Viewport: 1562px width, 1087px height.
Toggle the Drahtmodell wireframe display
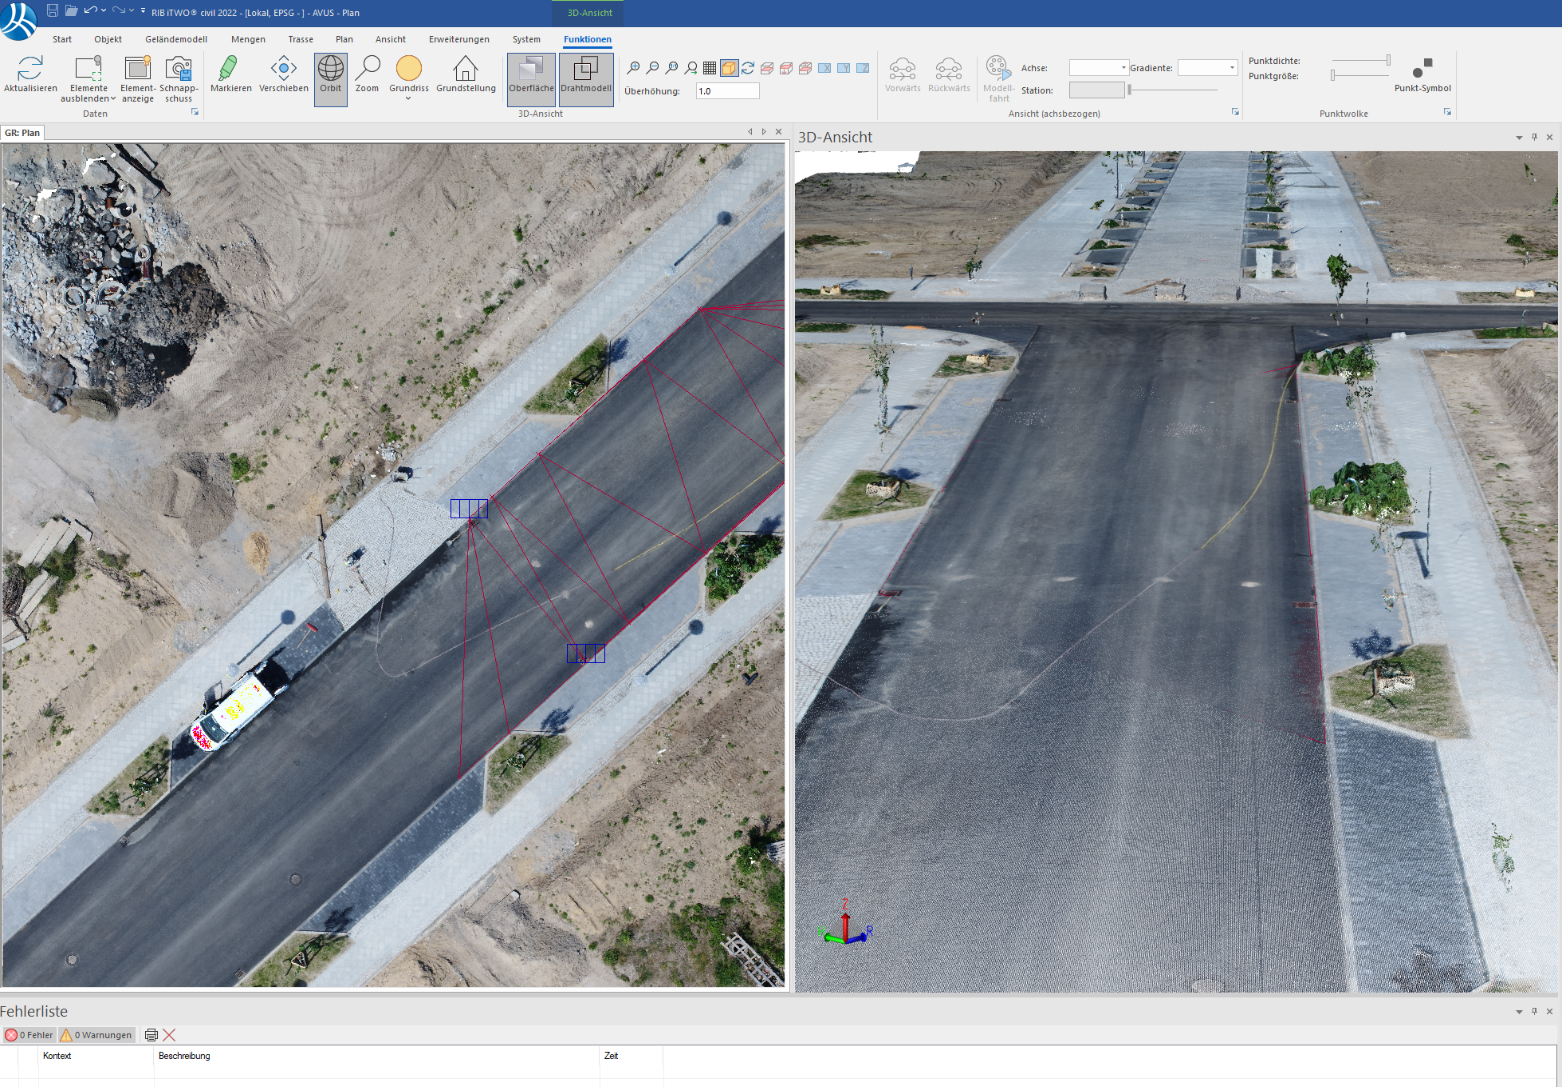point(586,70)
